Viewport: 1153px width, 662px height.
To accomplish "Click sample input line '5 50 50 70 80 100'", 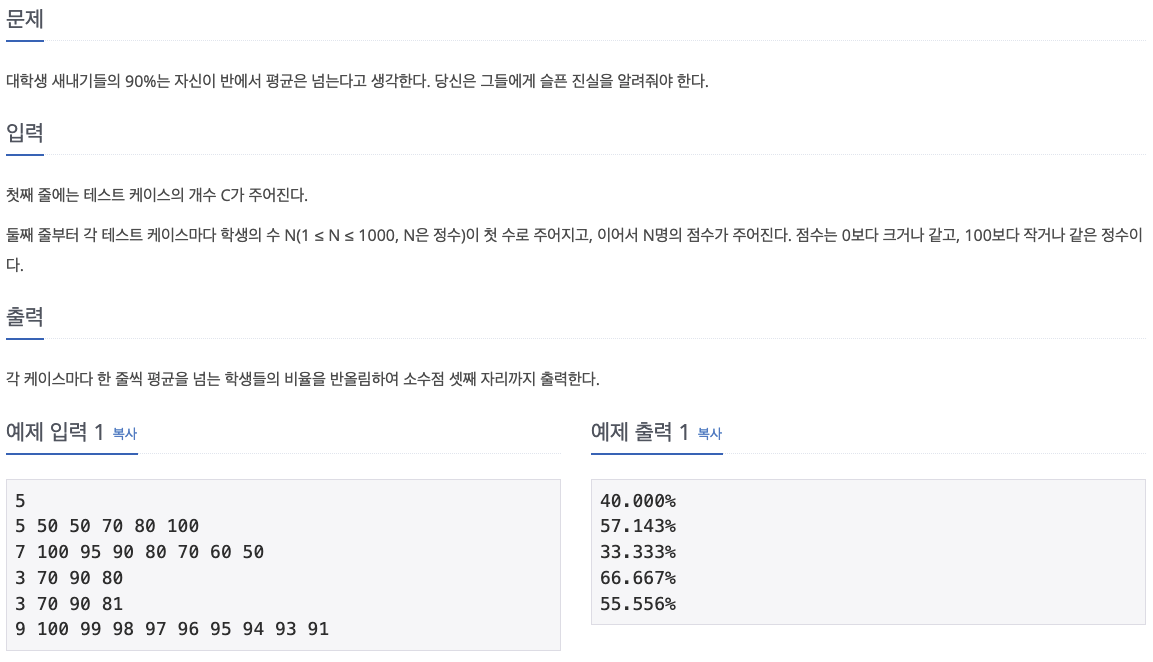I will pos(107,526).
